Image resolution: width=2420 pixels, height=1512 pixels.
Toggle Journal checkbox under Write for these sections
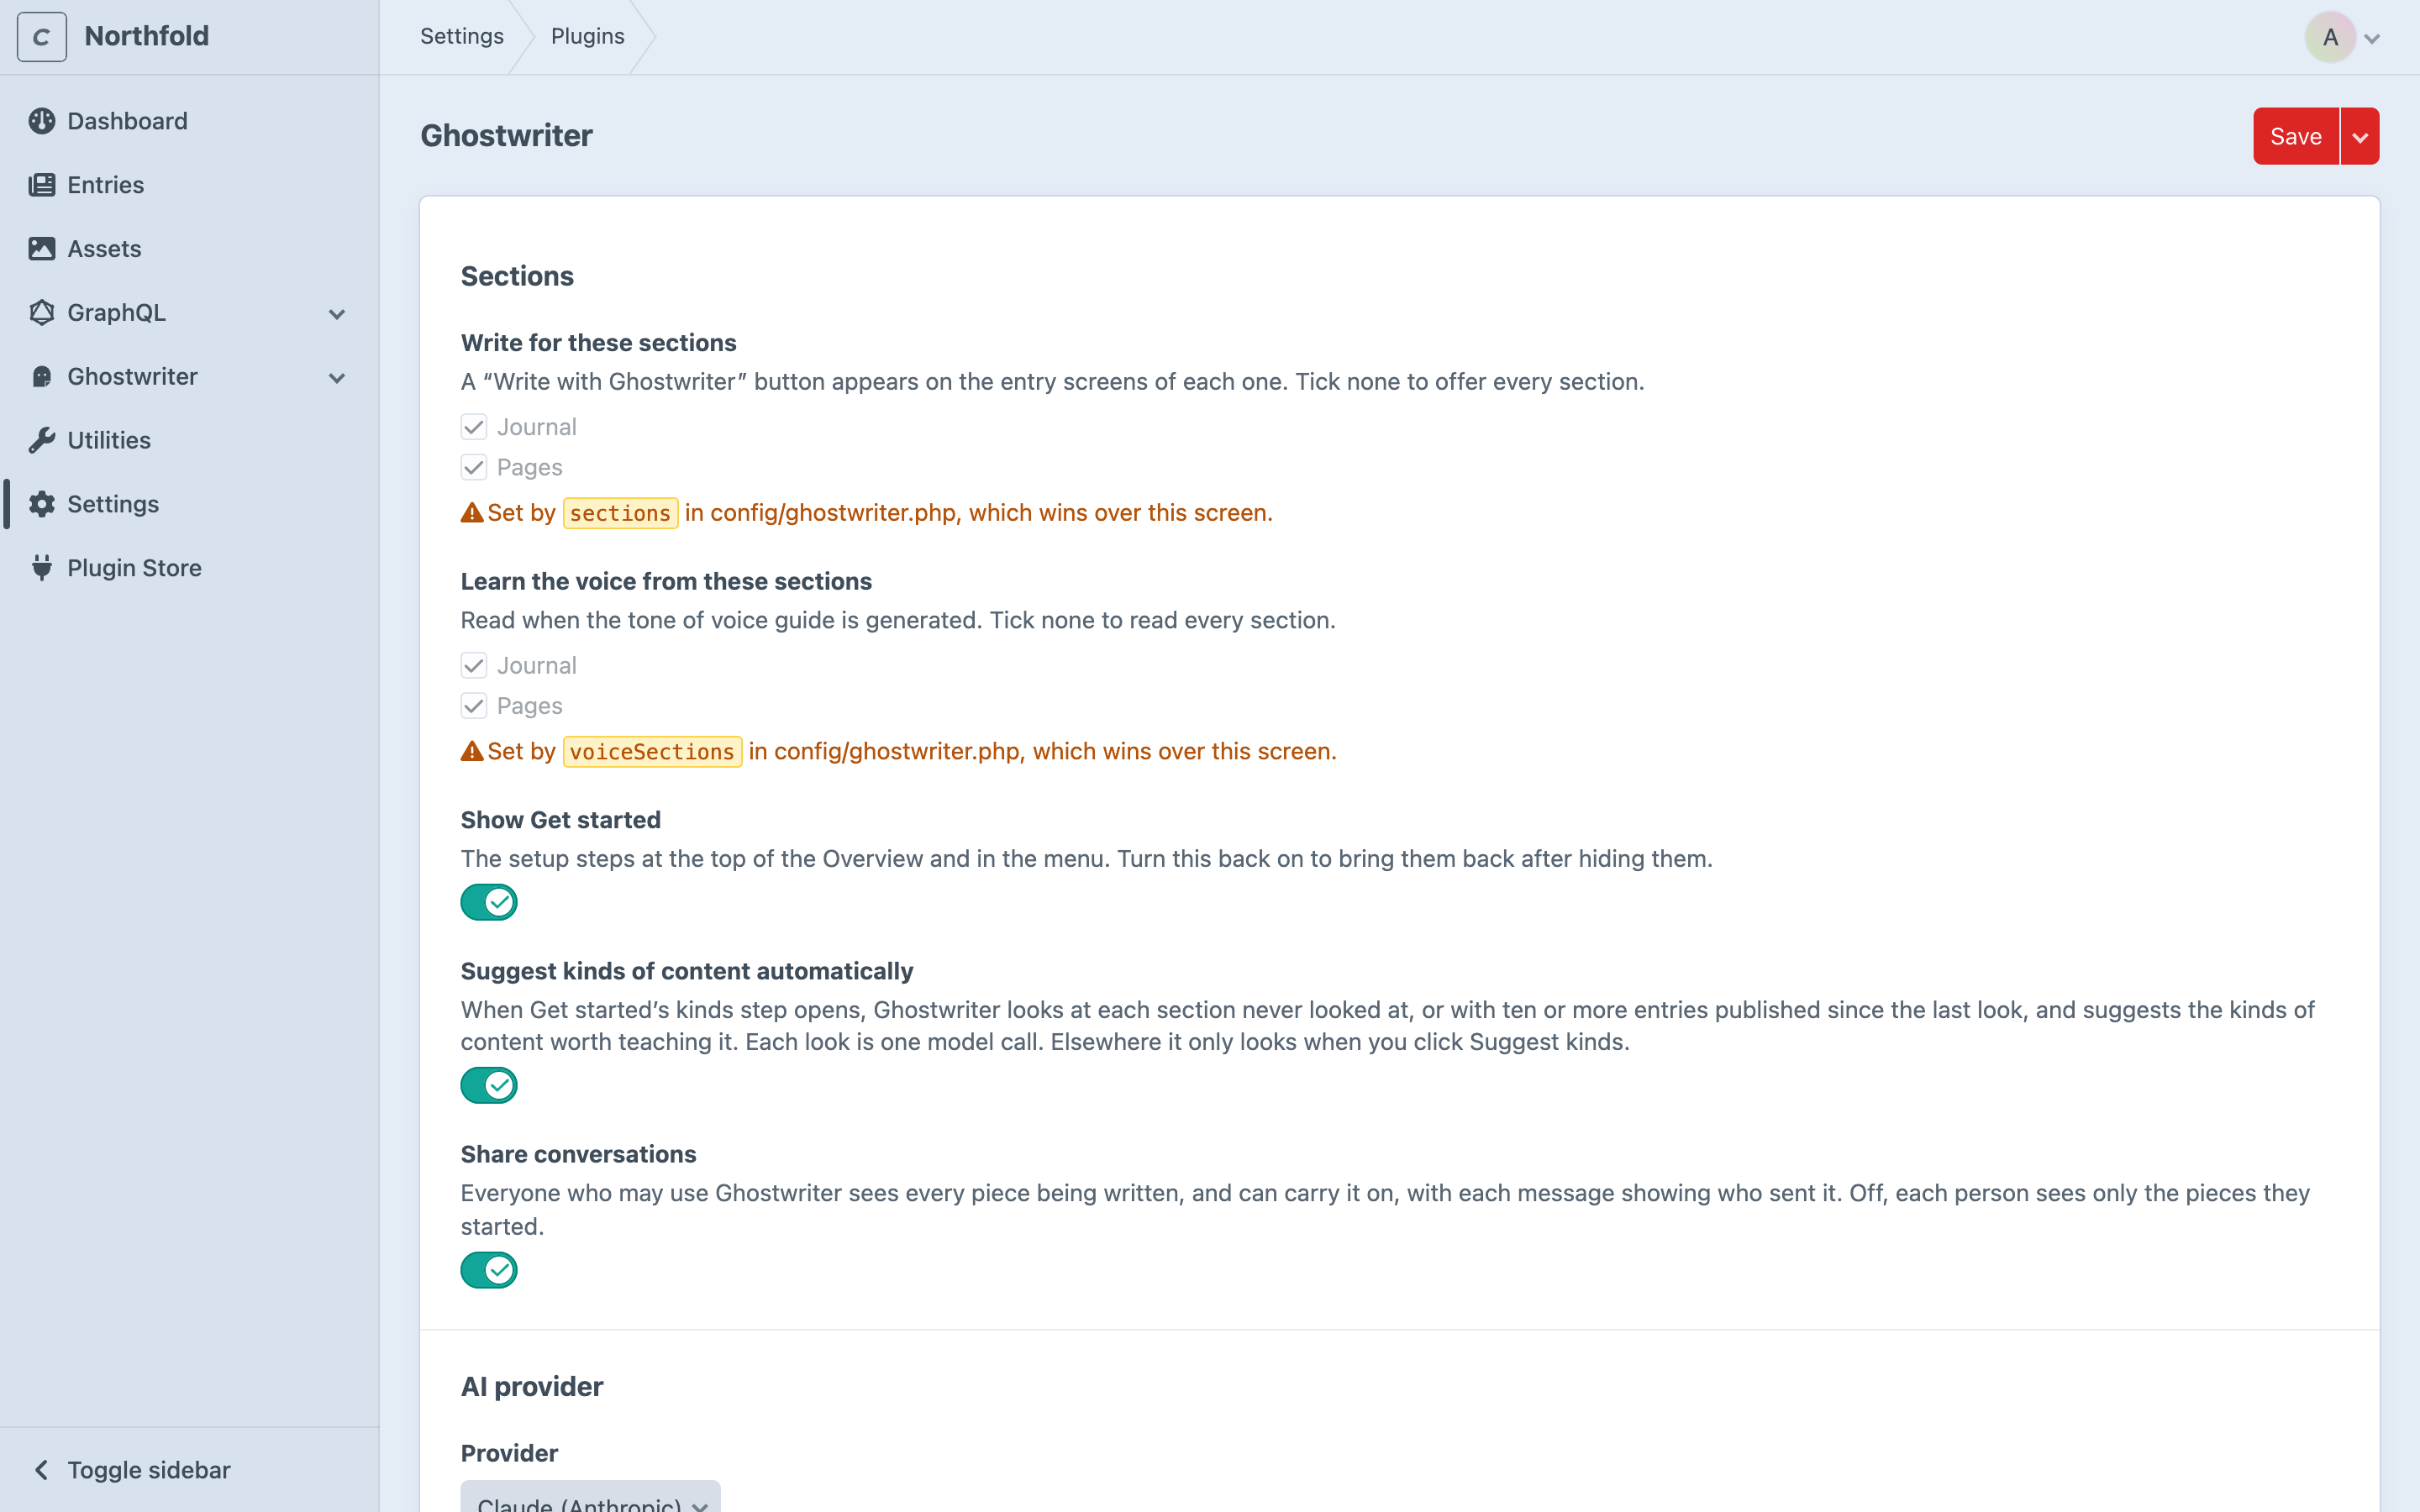(x=474, y=427)
